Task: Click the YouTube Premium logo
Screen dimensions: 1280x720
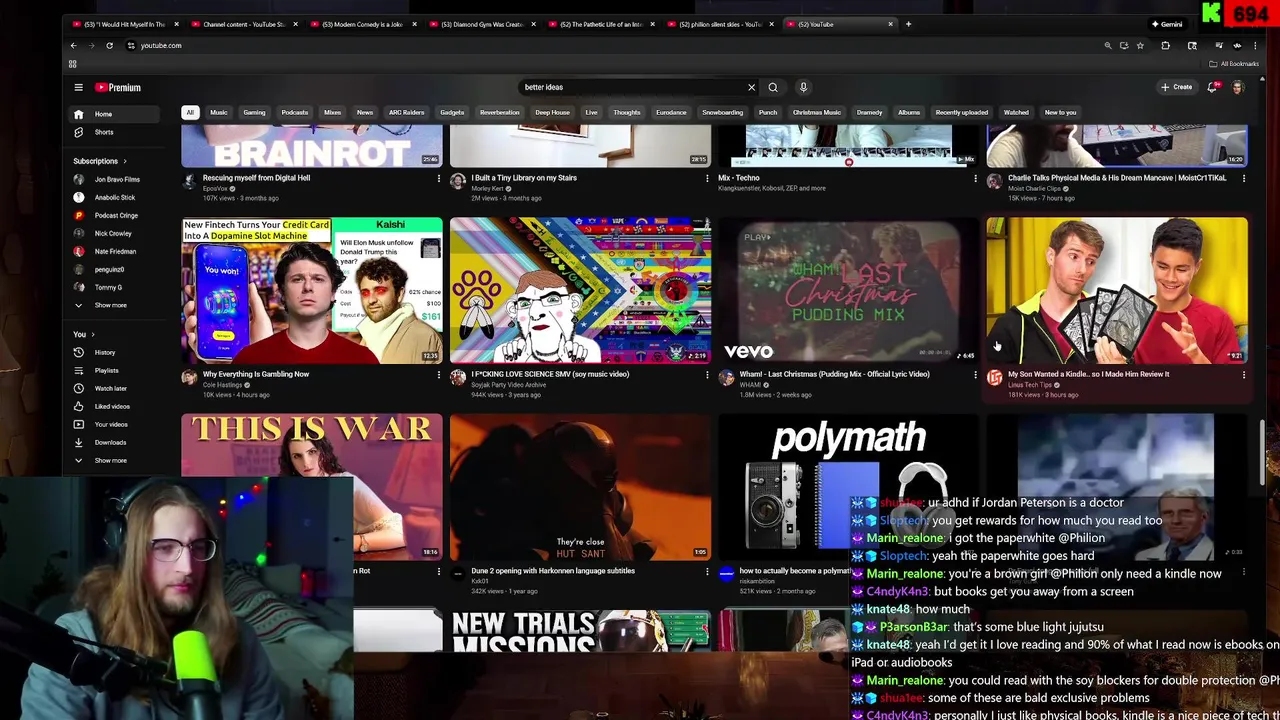Action: pos(118,87)
